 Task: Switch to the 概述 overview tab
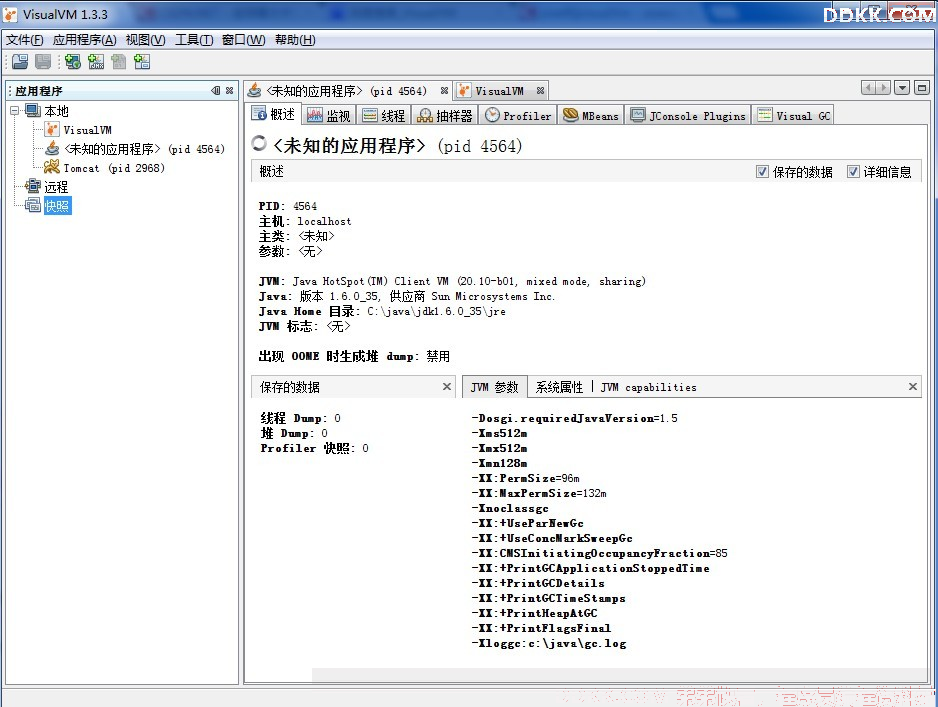273,114
